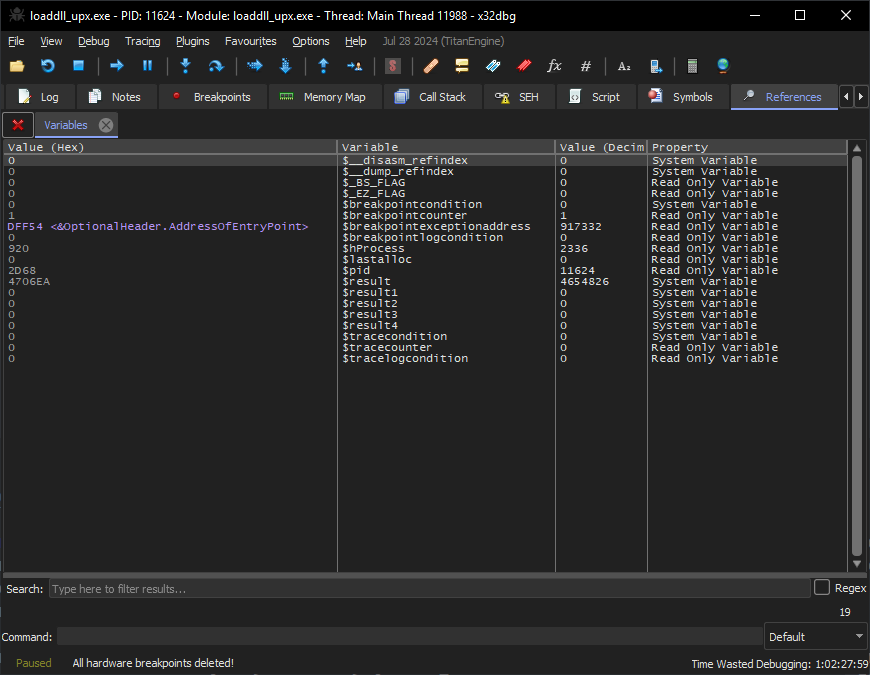870x675 pixels.
Task: Click the functions fx icon
Action: point(554,66)
